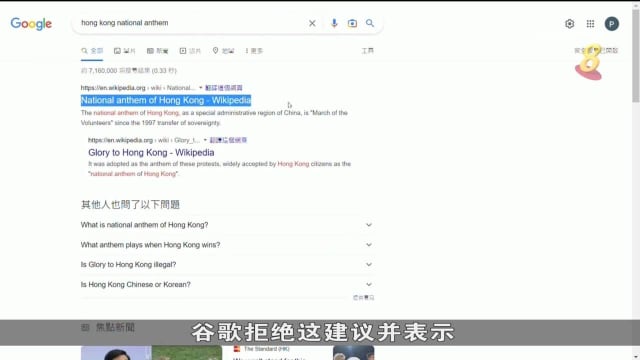Clear the search box with X
The image size is (640, 360).
(312, 23)
